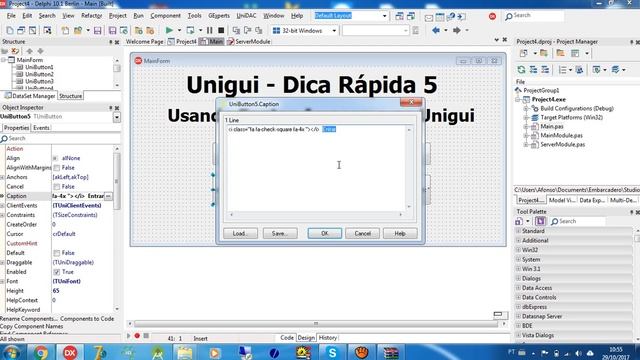Click the green Run button in toolbar
The height and width of the screenshot is (360, 640).
(169, 30)
